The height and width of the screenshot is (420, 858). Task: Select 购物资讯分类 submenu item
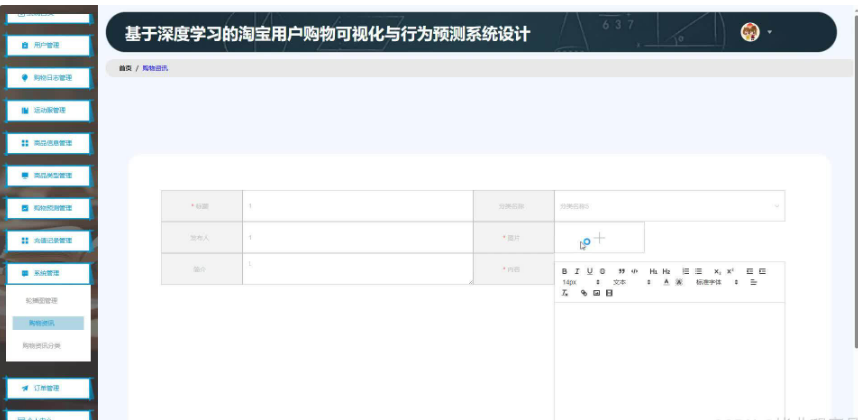tap(42, 346)
